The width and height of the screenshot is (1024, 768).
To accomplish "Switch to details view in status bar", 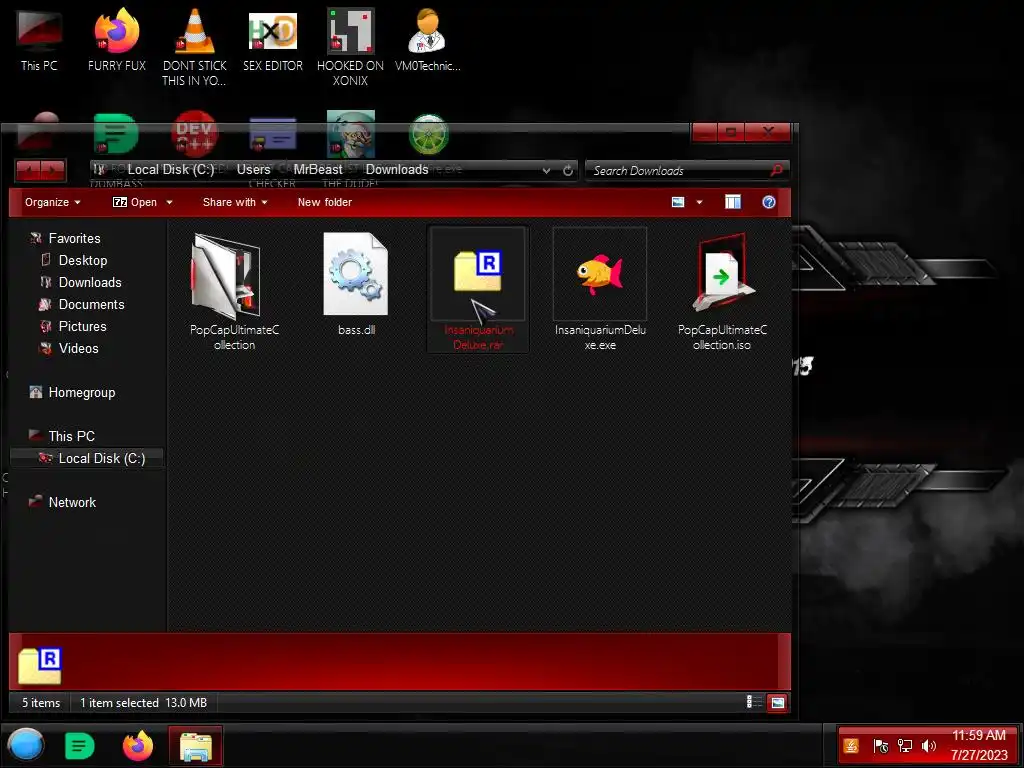I will pyautogui.click(x=754, y=702).
